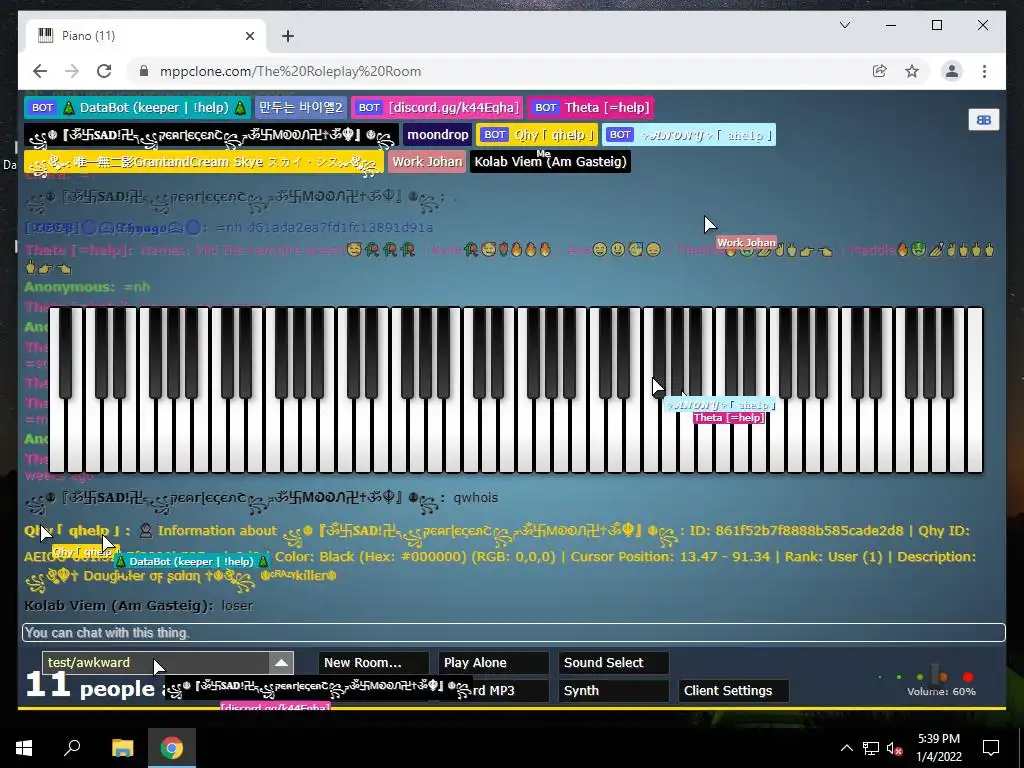Click the "Information about" Qhy reply text
The image size is (1024, 768).
pos(217,530)
